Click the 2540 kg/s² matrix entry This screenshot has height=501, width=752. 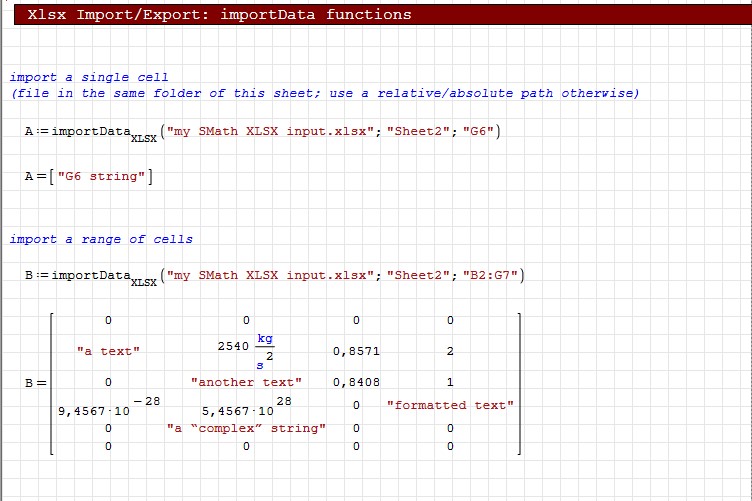pos(245,351)
